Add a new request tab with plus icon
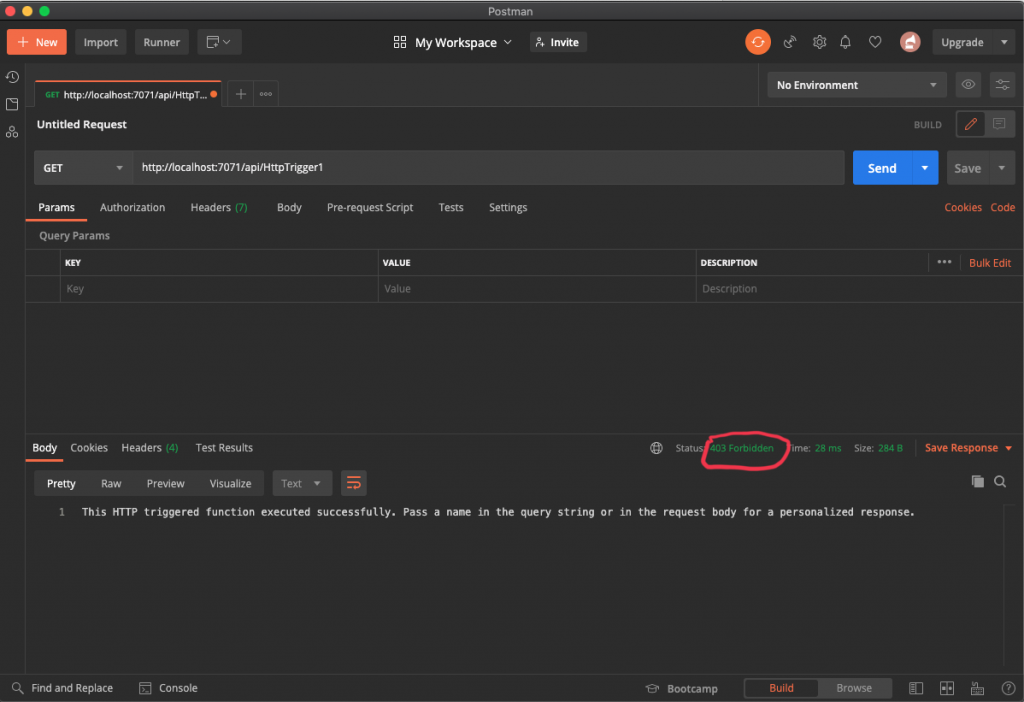The image size is (1024, 702). pyautogui.click(x=240, y=94)
